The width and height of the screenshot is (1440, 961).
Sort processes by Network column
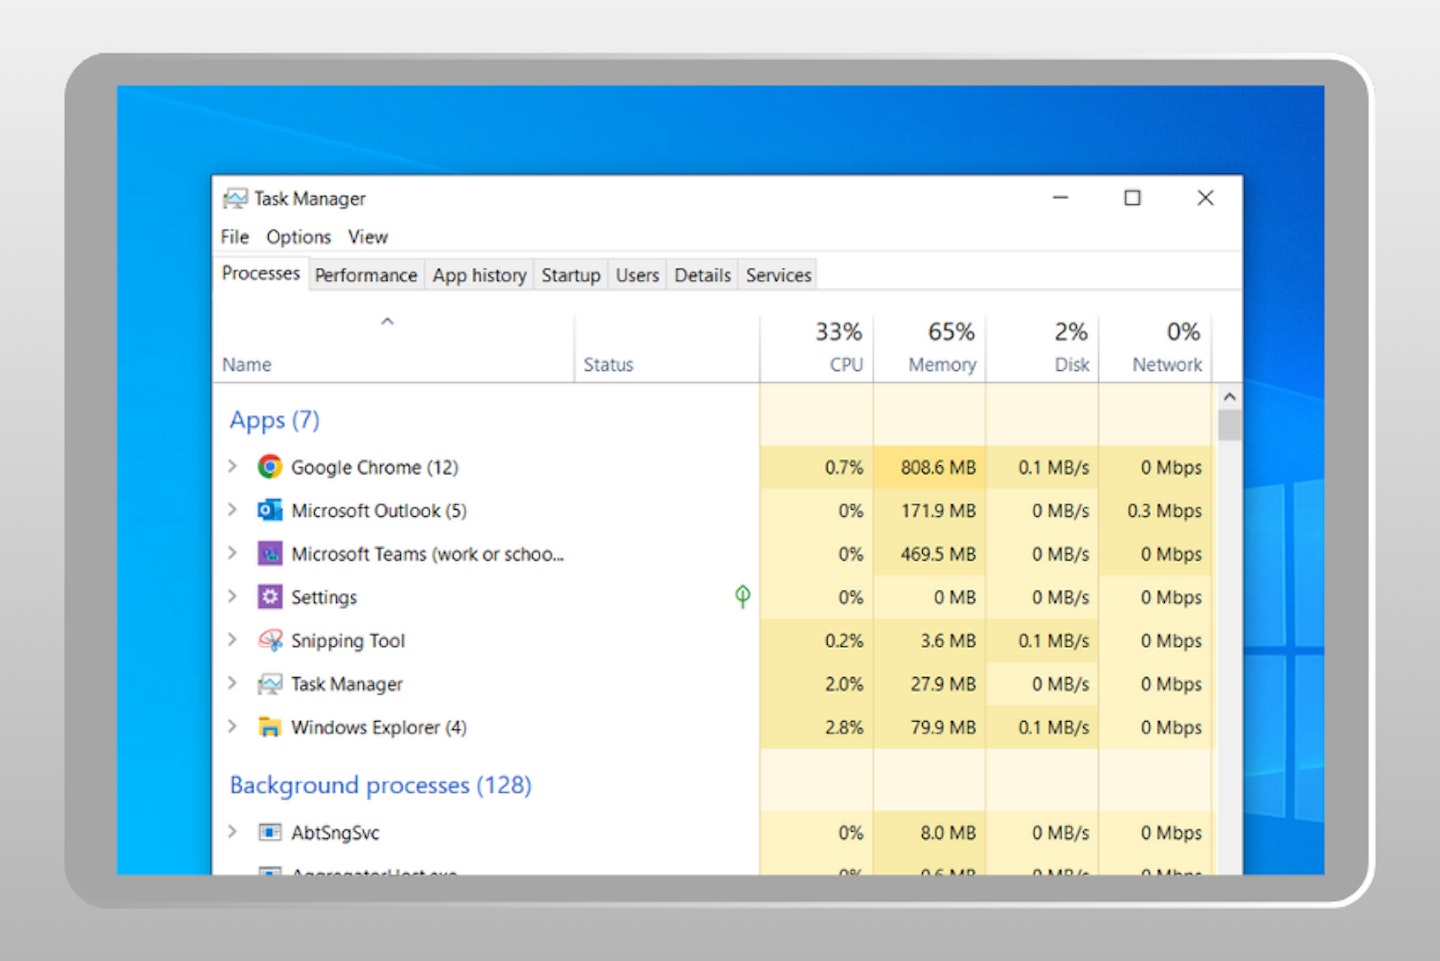pos(1155,348)
